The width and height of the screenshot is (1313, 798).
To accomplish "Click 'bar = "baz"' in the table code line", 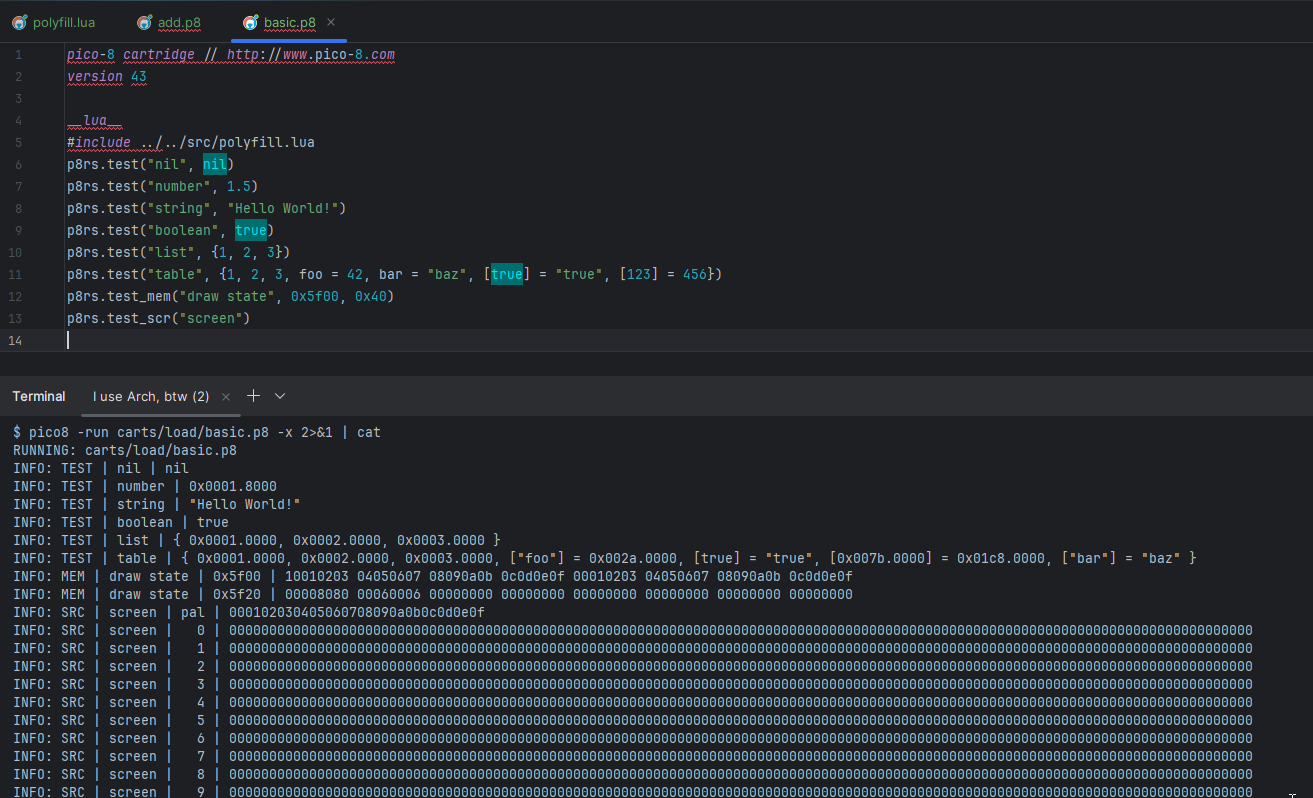I will point(423,274).
